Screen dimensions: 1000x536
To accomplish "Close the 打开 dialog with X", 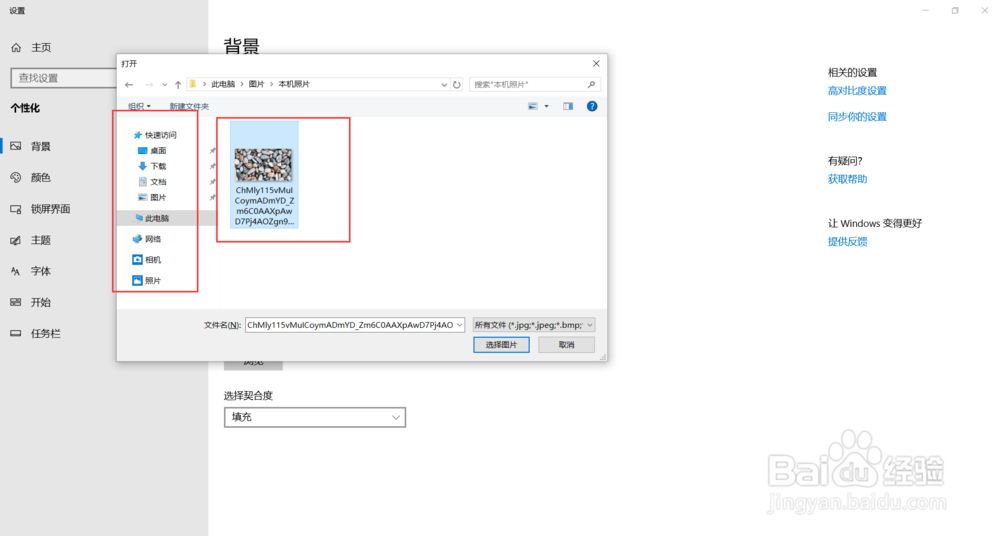I will click(596, 63).
